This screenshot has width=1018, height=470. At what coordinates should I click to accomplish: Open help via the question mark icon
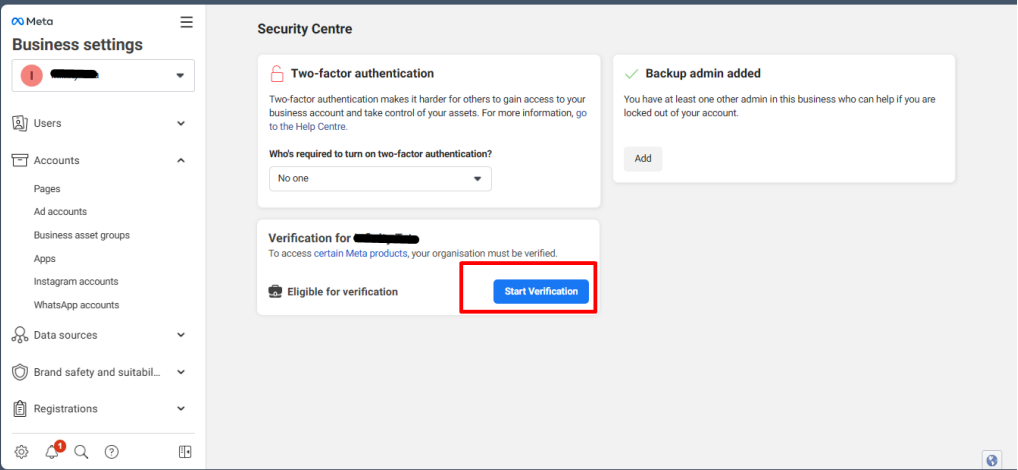click(x=112, y=452)
